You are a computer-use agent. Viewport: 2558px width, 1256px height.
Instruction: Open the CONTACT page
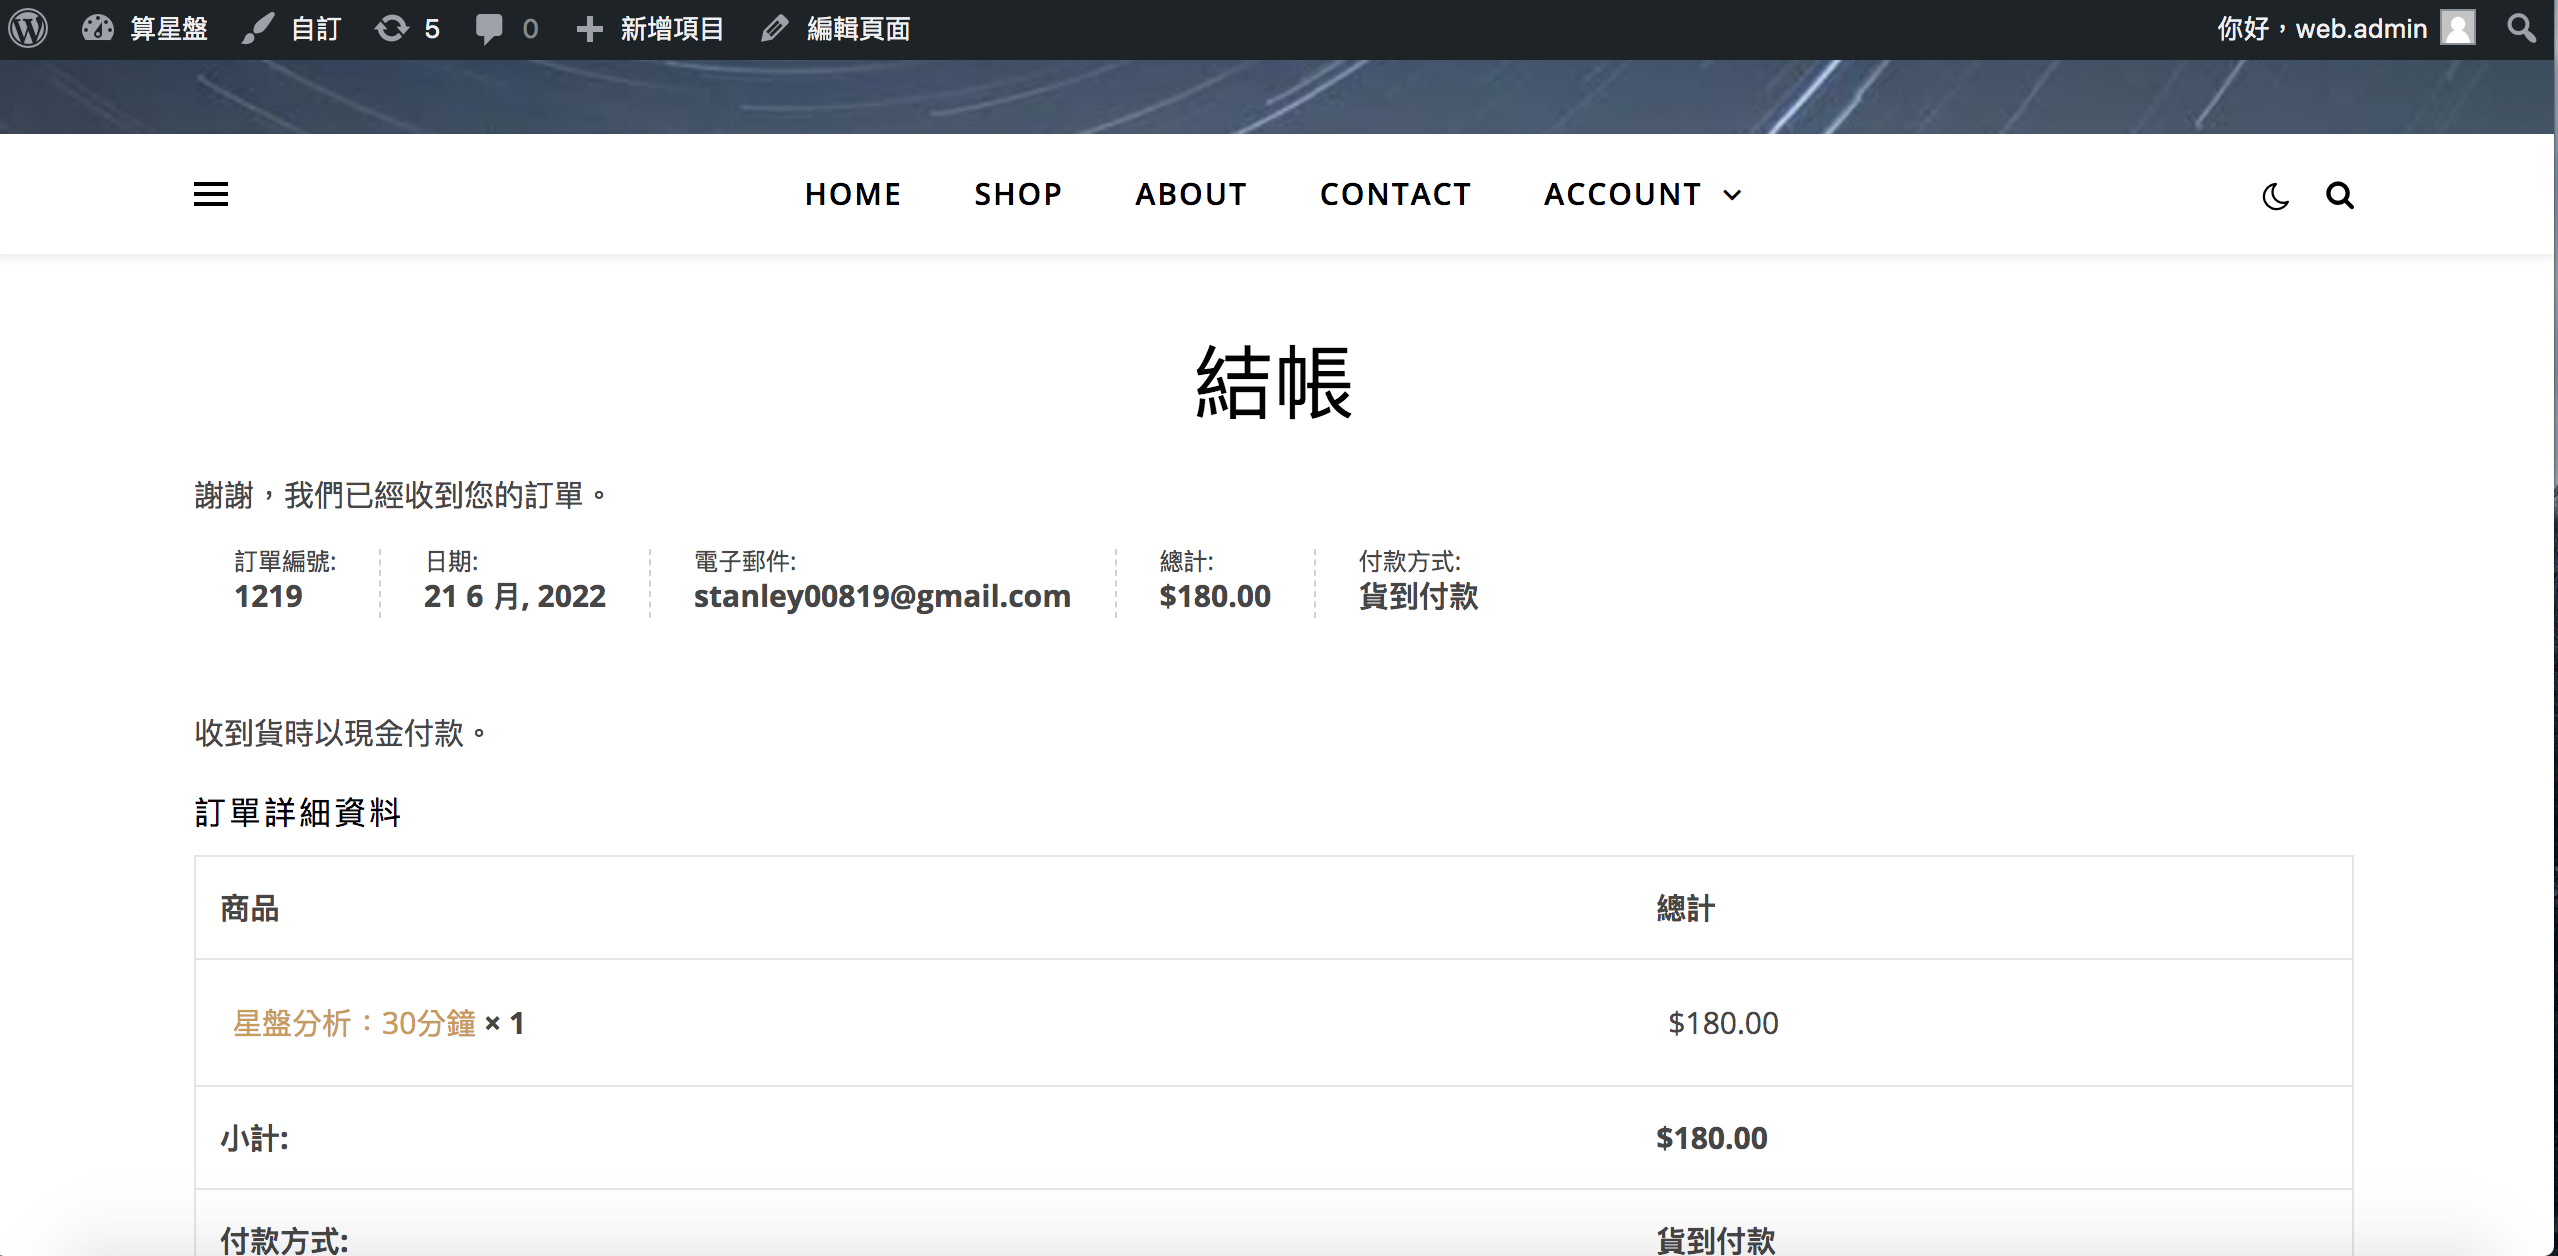(x=1395, y=194)
